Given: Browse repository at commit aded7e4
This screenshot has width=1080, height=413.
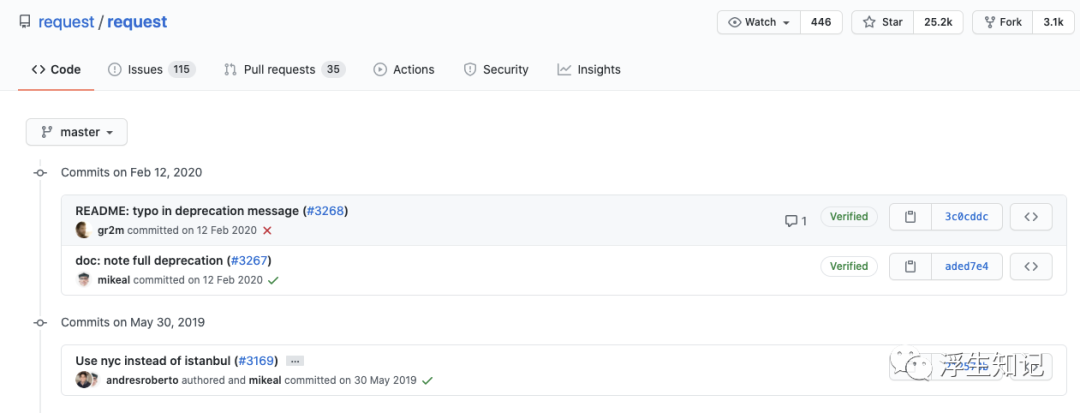Looking at the screenshot, I should (x=1031, y=266).
